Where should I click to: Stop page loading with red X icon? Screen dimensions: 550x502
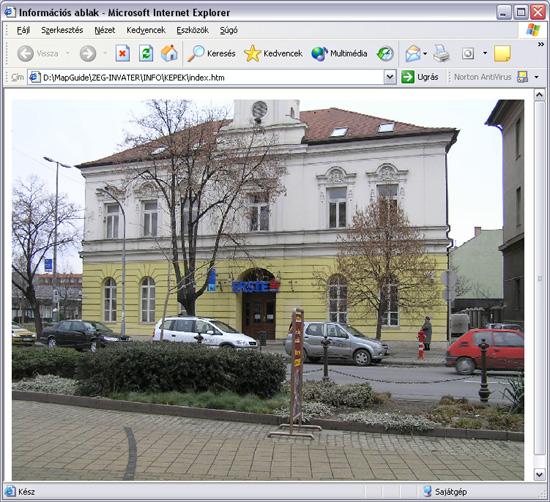pyautogui.click(x=122, y=54)
